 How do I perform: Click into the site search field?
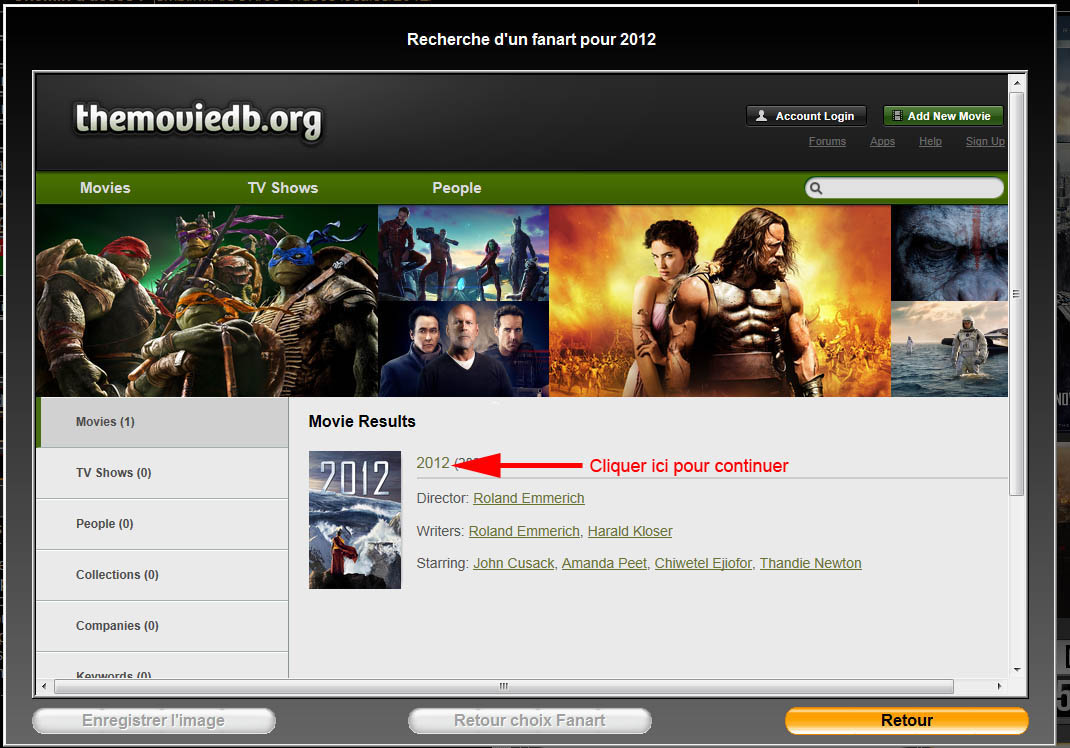pyautogui.click(x=904, y=188)
